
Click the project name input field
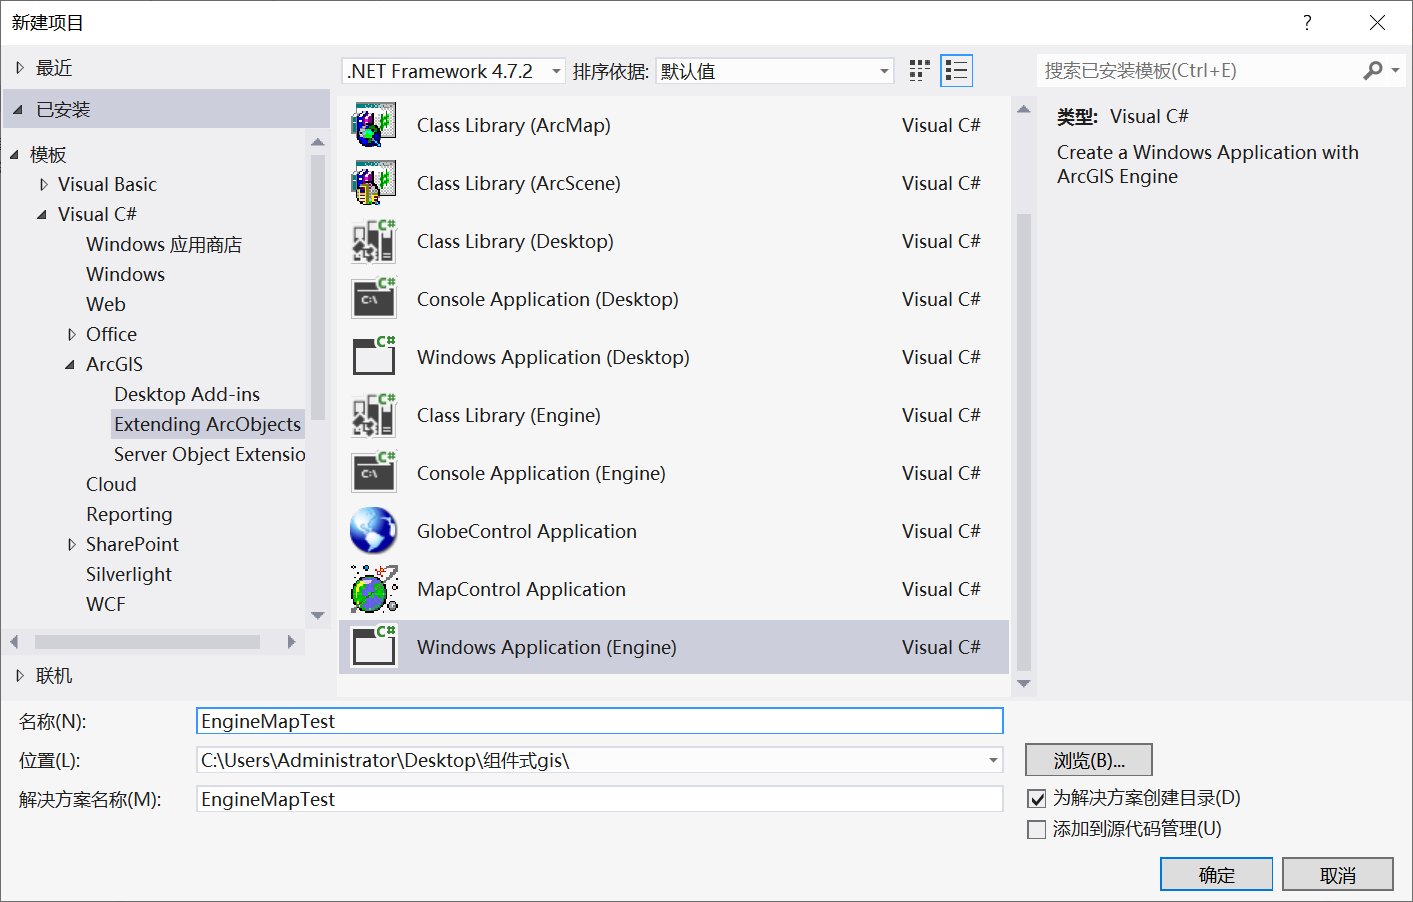pos(600,721)
